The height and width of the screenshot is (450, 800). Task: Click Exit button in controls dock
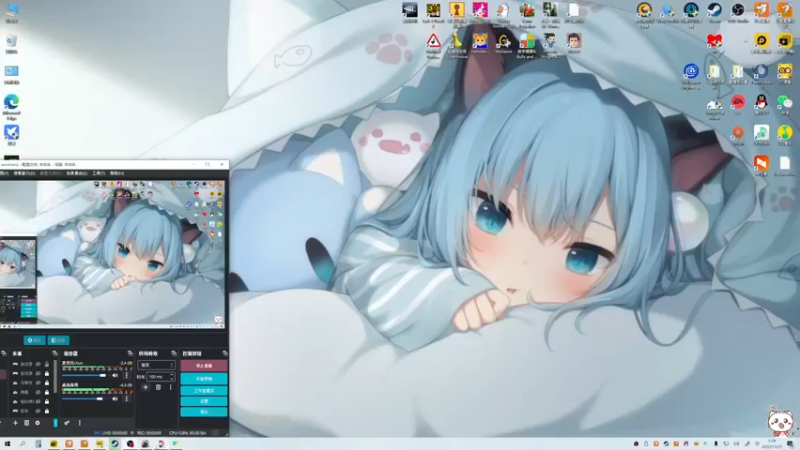pyautogui.click(x=204, y=412)
